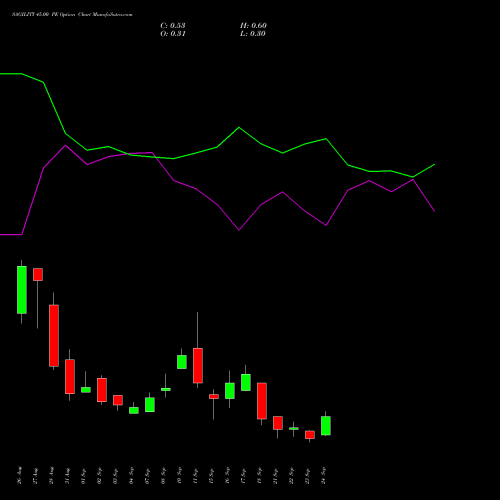Screen dimensions: 500x500
Task: Click the '02 Sep' date label
Action: click(99, 475)
